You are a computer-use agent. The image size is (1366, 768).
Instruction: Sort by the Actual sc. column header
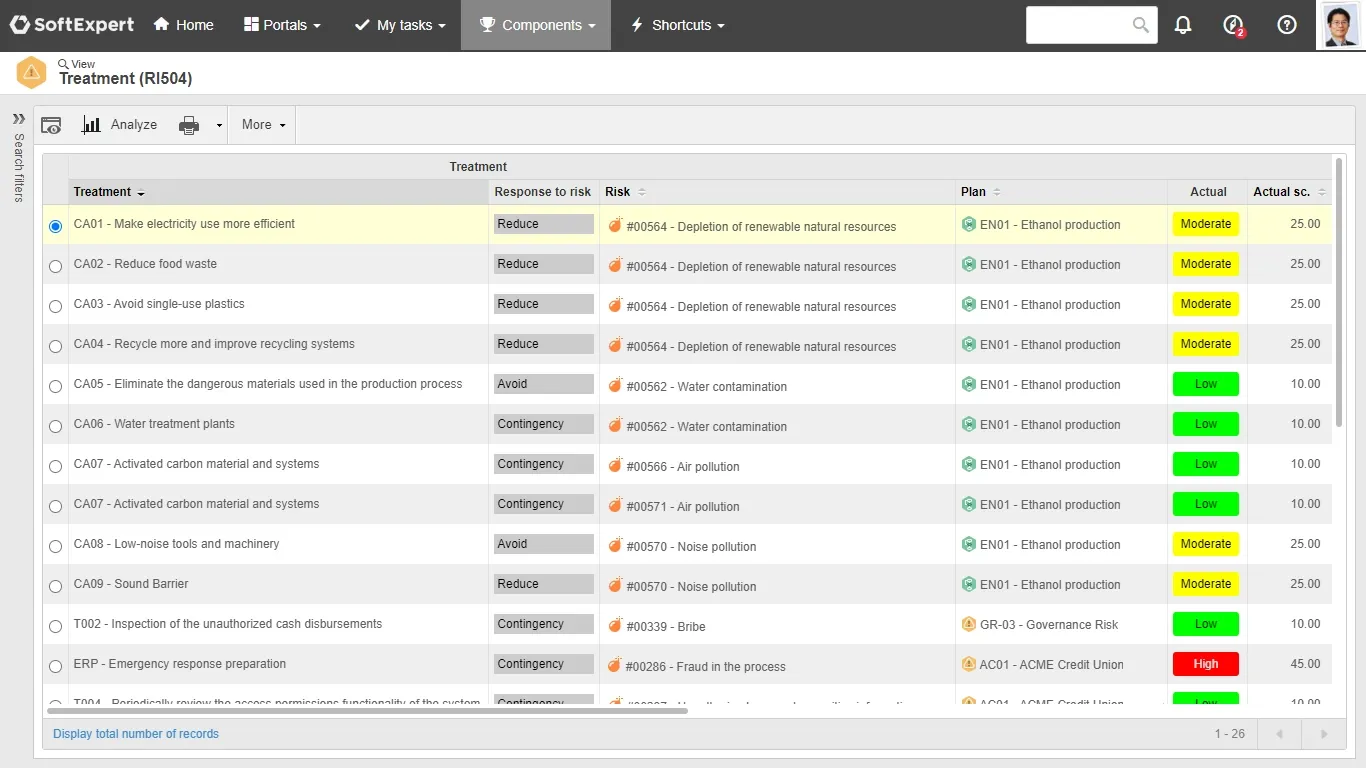1288,192
